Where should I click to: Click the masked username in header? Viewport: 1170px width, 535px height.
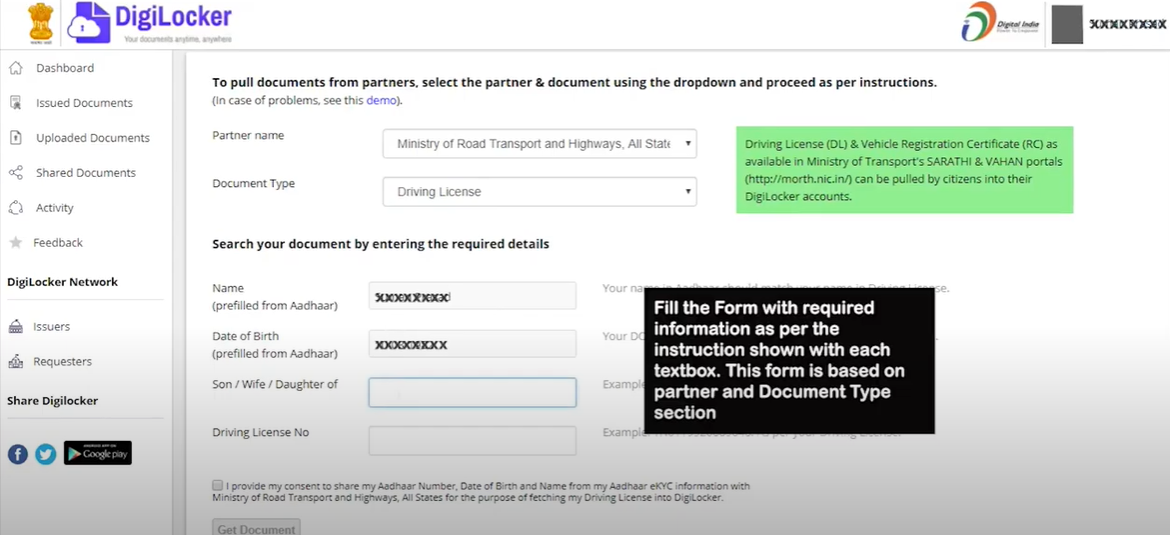(x=1127, y=24)
